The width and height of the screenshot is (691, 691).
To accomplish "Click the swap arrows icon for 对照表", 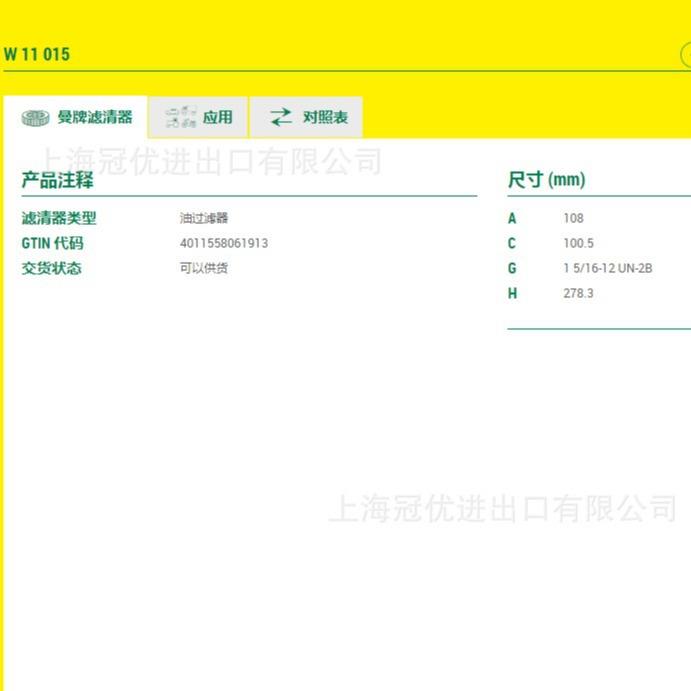I will (281, 117).
